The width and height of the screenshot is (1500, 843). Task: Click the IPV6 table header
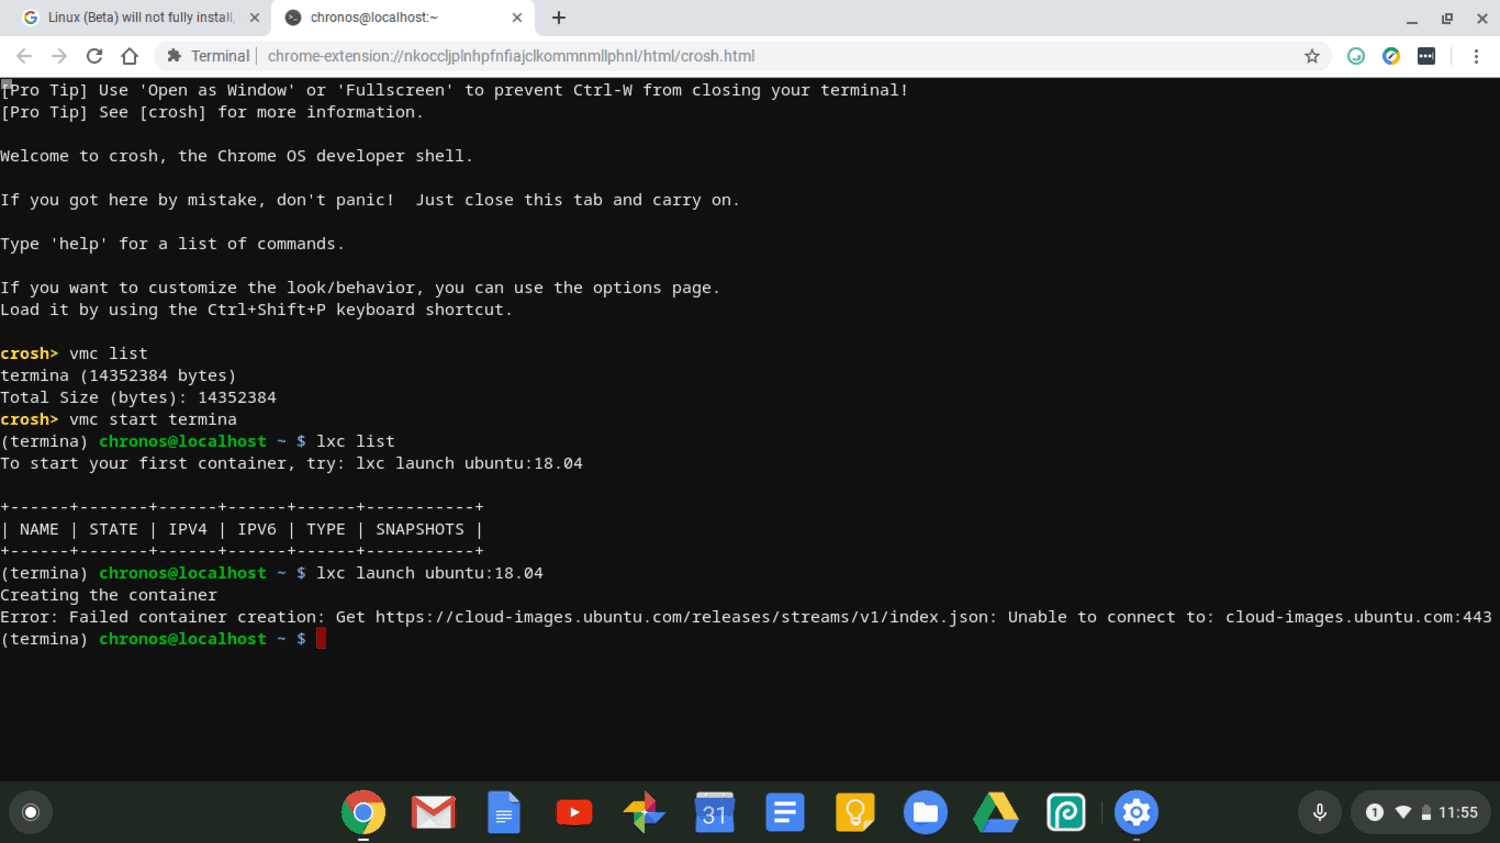pos(257,529)
